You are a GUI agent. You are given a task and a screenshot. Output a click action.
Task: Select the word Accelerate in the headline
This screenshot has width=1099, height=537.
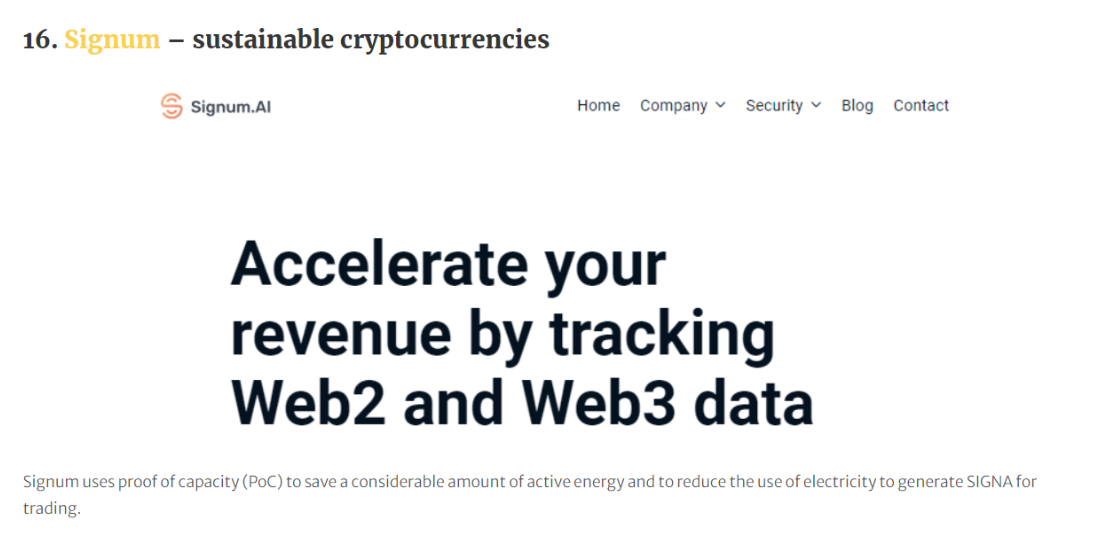point(379,264)
